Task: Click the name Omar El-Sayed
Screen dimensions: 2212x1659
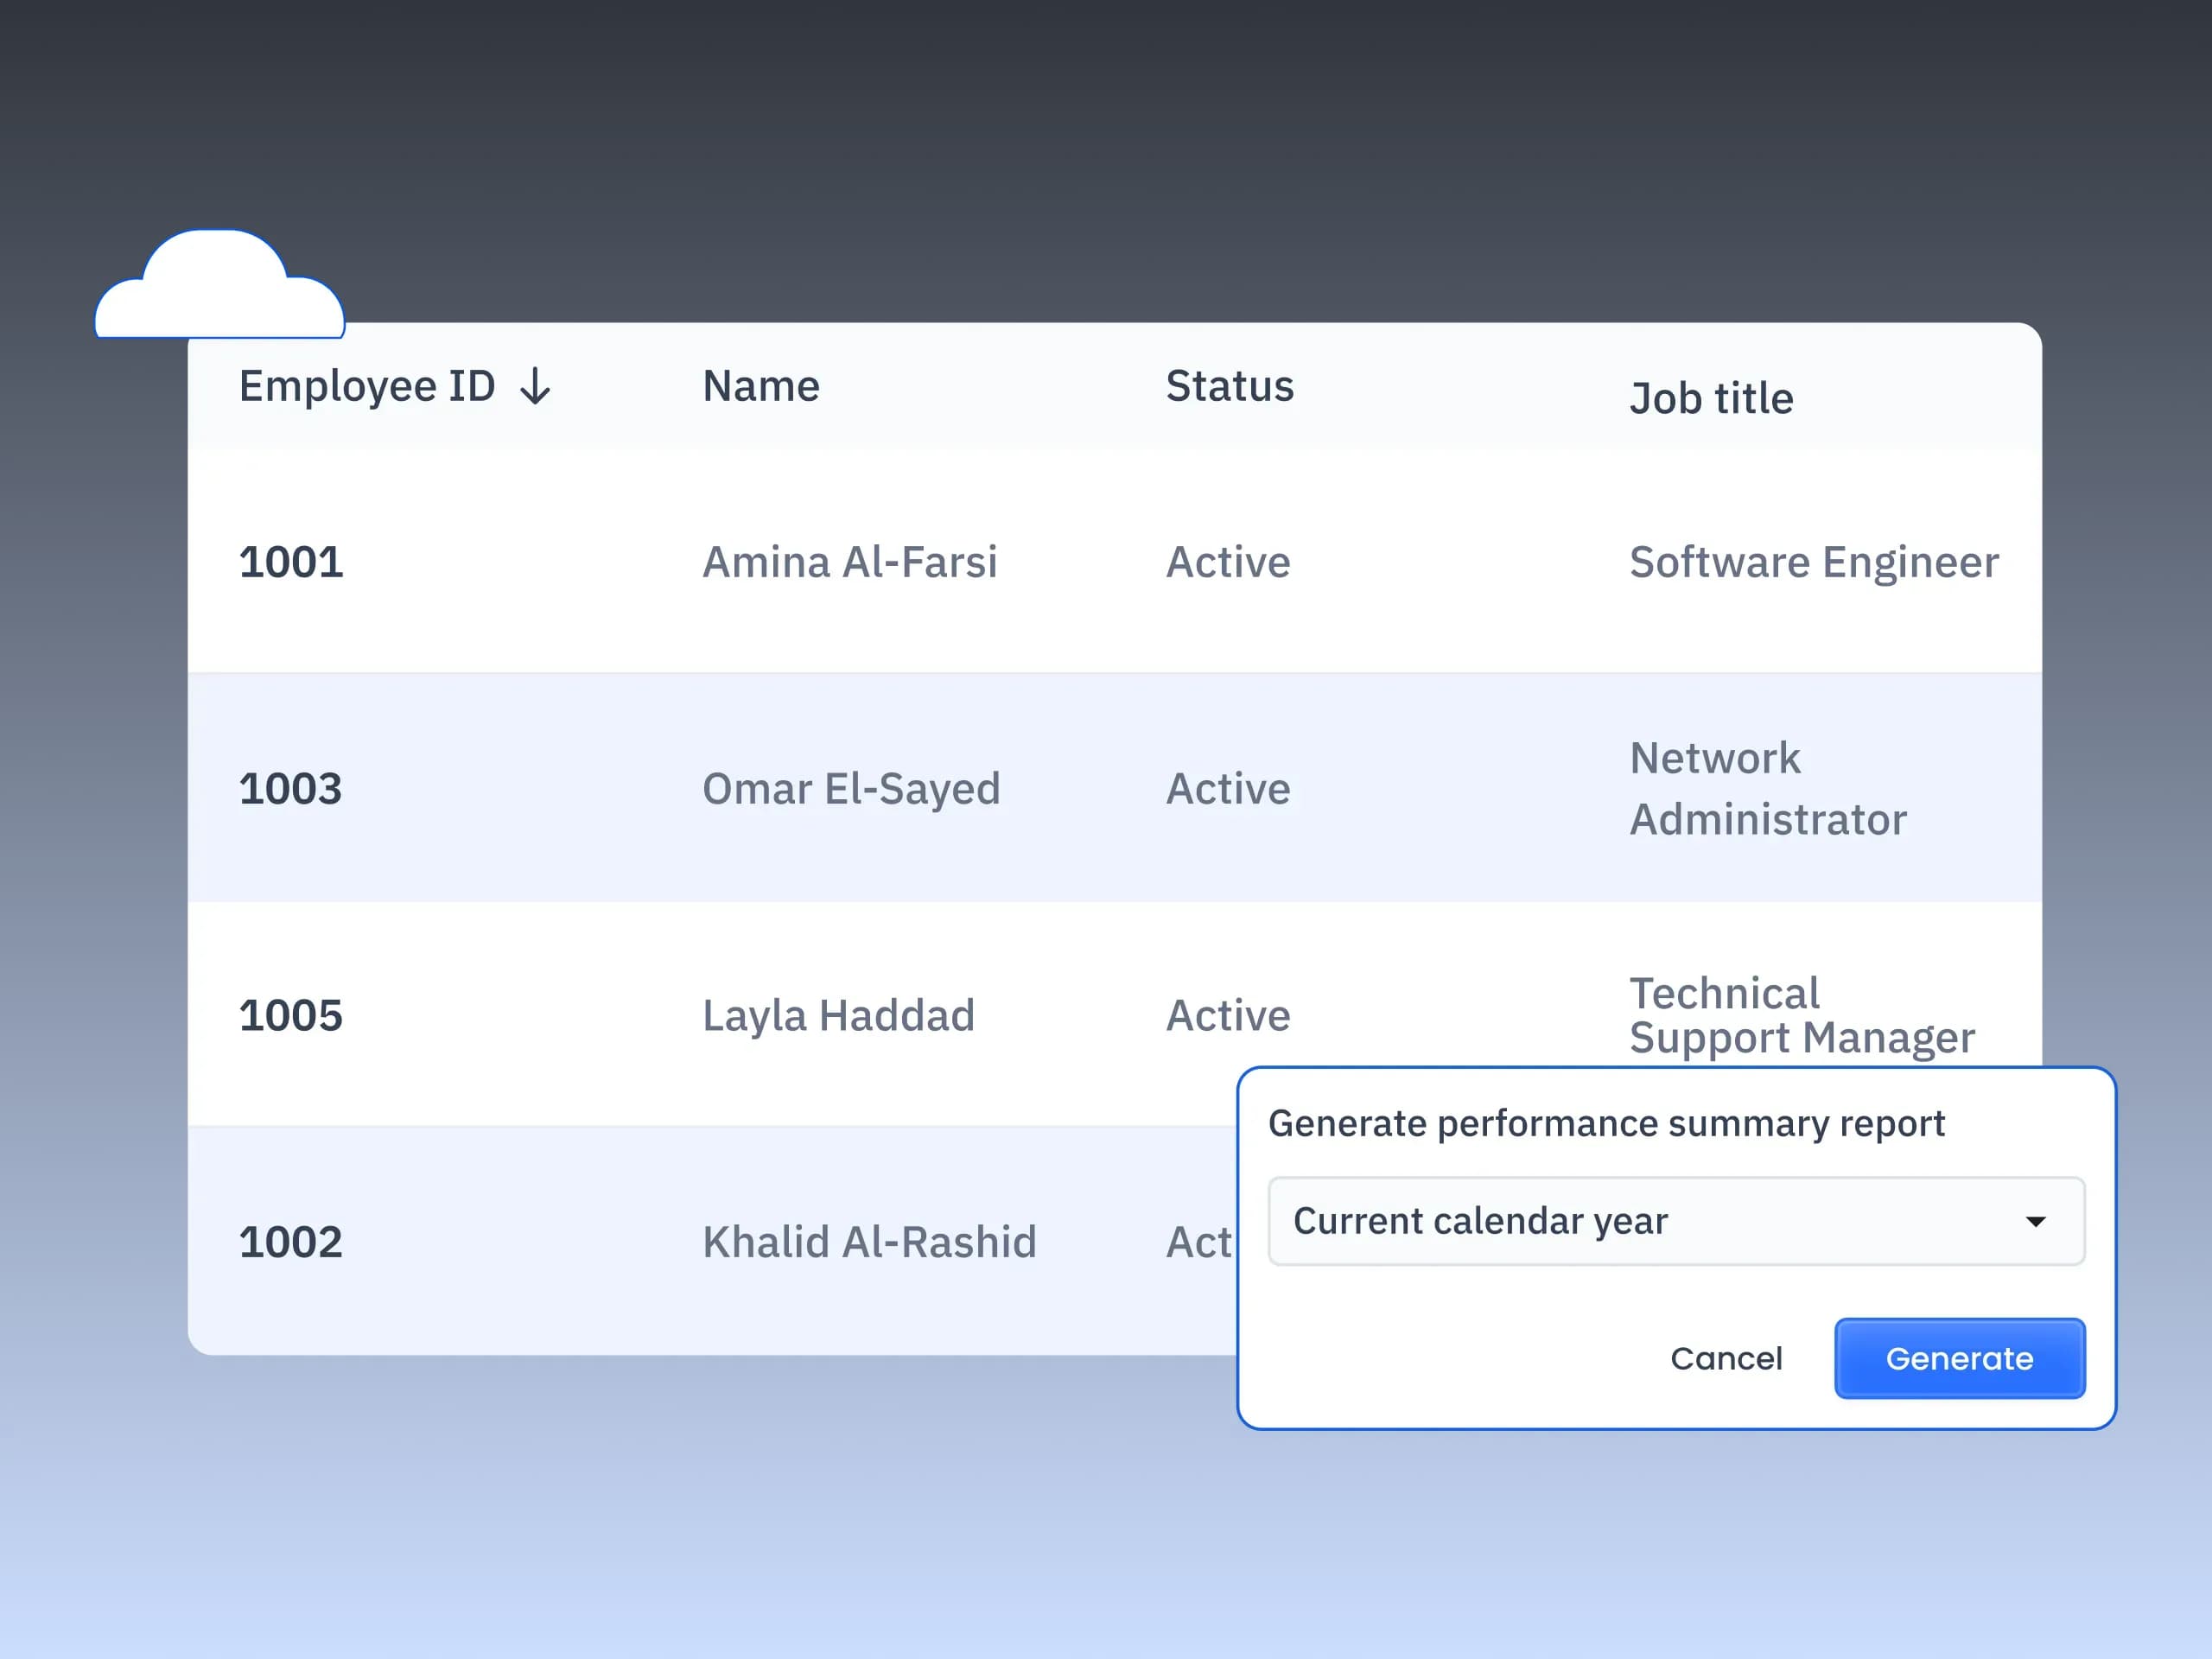Action: pos(851,789)
